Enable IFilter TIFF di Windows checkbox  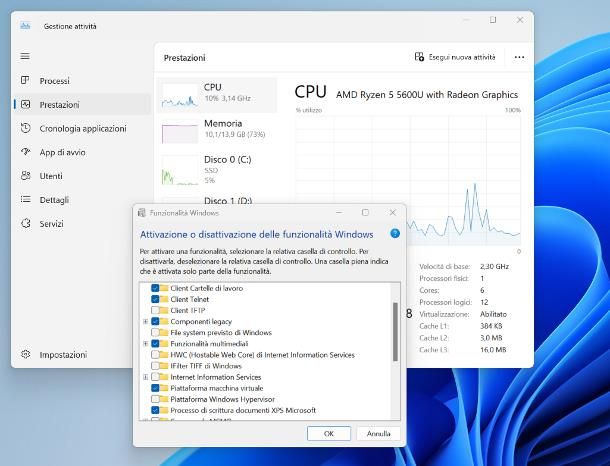point(155,366)
